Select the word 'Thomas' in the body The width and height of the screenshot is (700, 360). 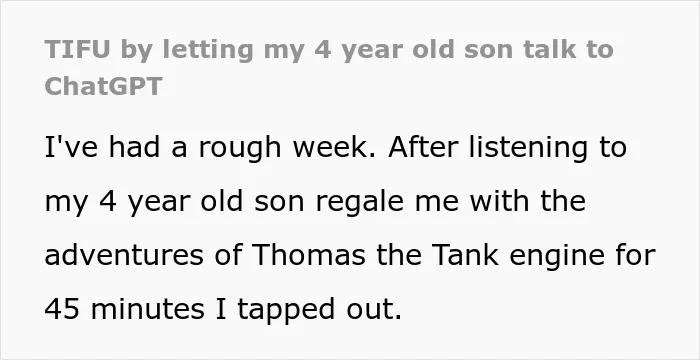(309, 255)
